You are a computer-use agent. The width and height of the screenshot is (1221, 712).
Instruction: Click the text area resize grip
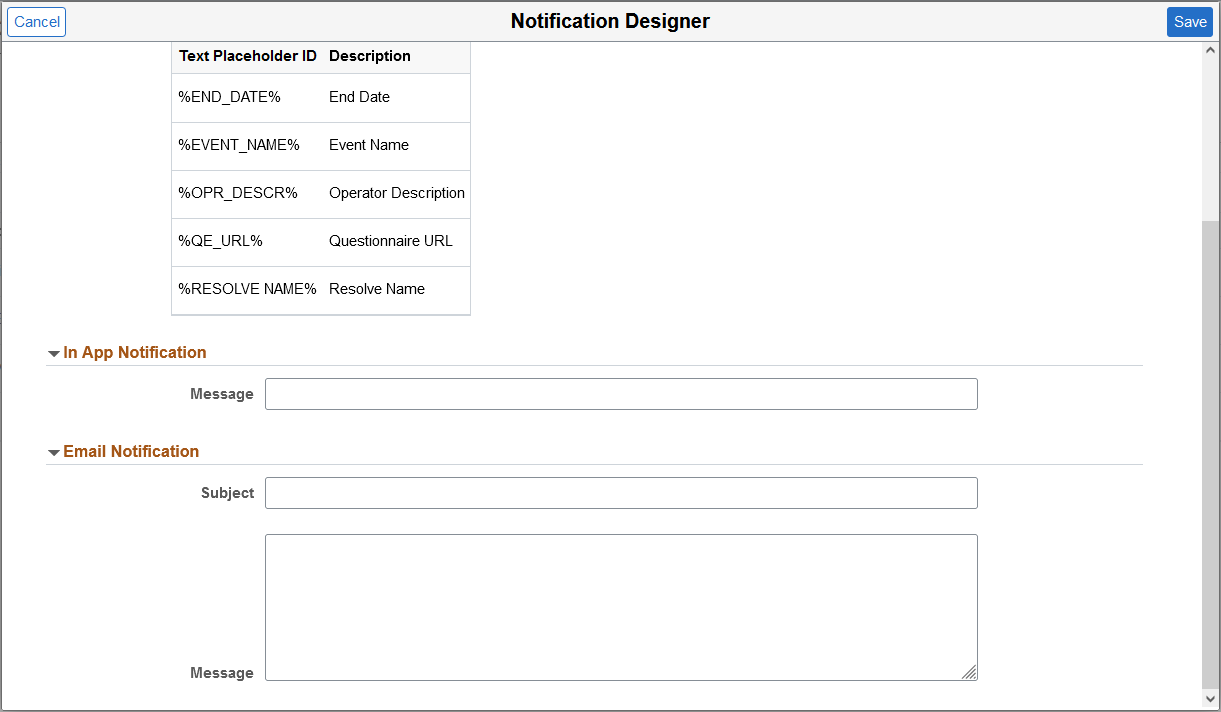coord(970,673)
